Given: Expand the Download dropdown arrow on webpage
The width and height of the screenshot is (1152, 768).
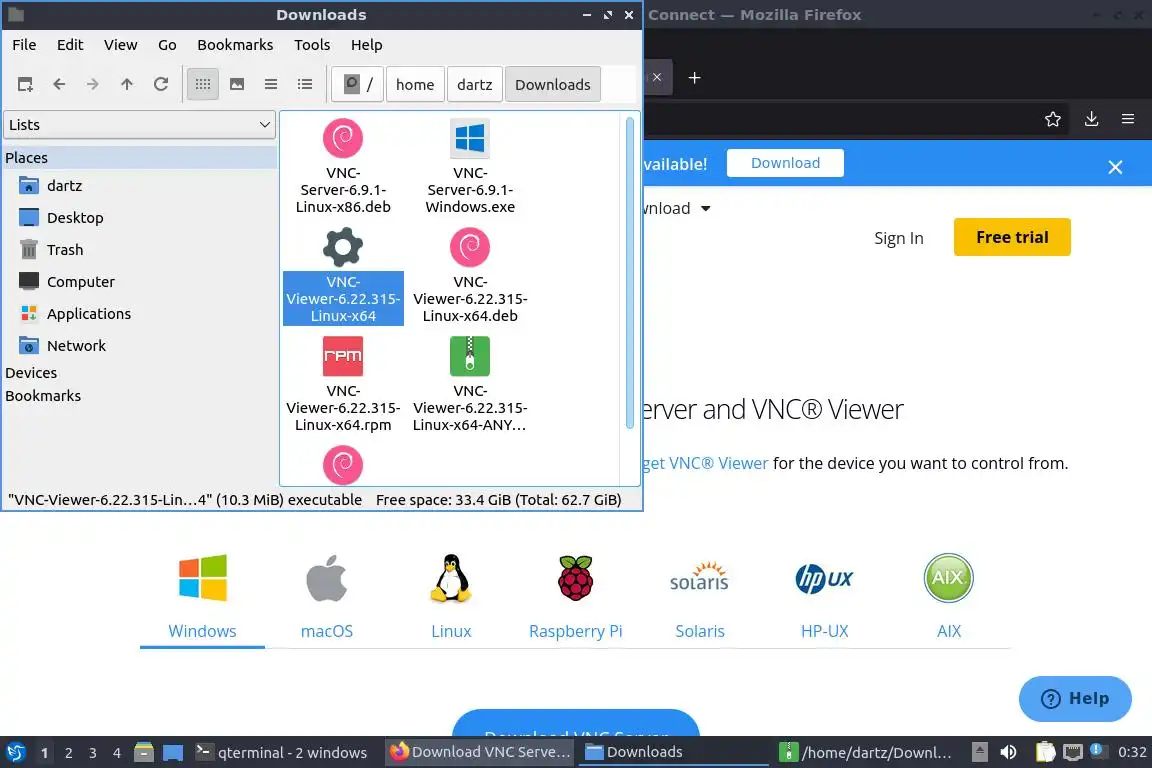Looking at the screenshot, I should click(x=705, y=209).
